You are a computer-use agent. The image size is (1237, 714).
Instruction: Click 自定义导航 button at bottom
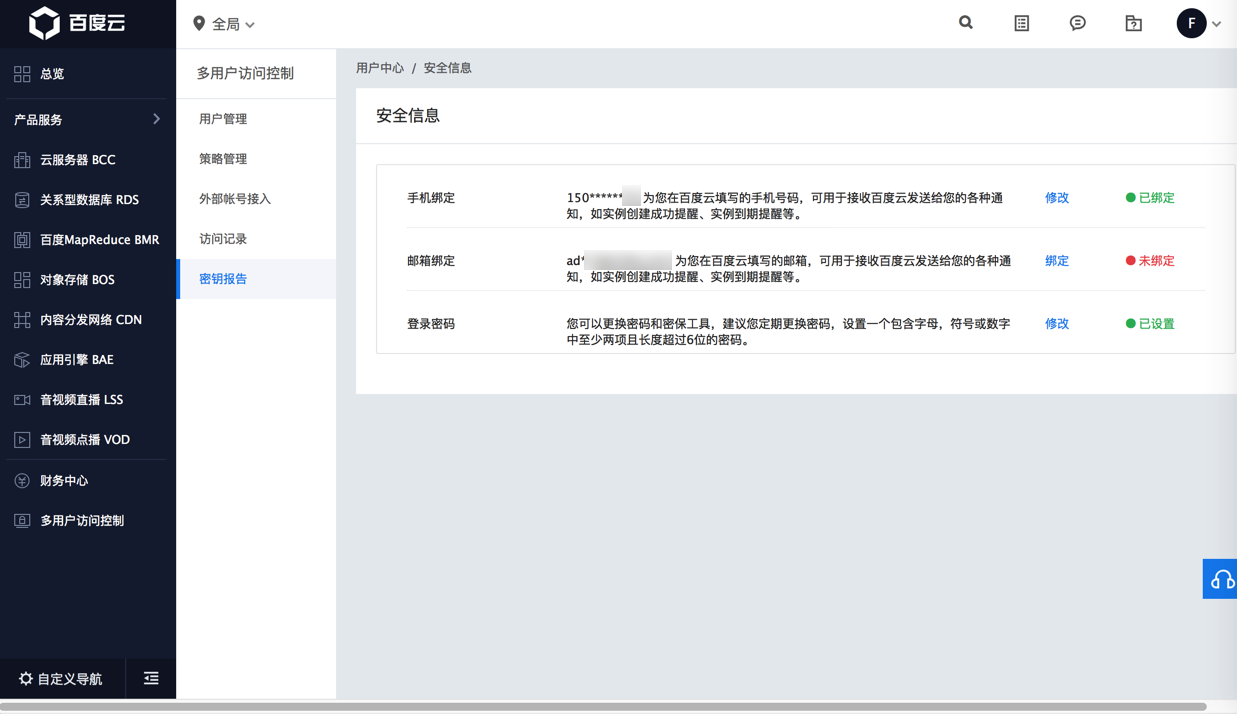62,679
